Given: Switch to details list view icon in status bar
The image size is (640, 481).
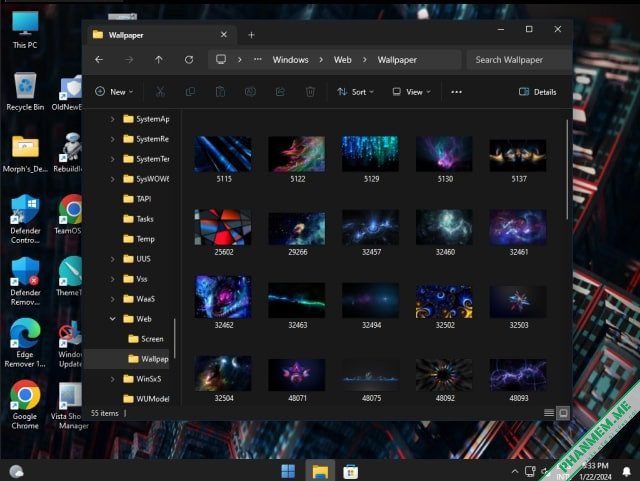Looking at the screenshot, I should pyautogui.click(x=549, y=413).
